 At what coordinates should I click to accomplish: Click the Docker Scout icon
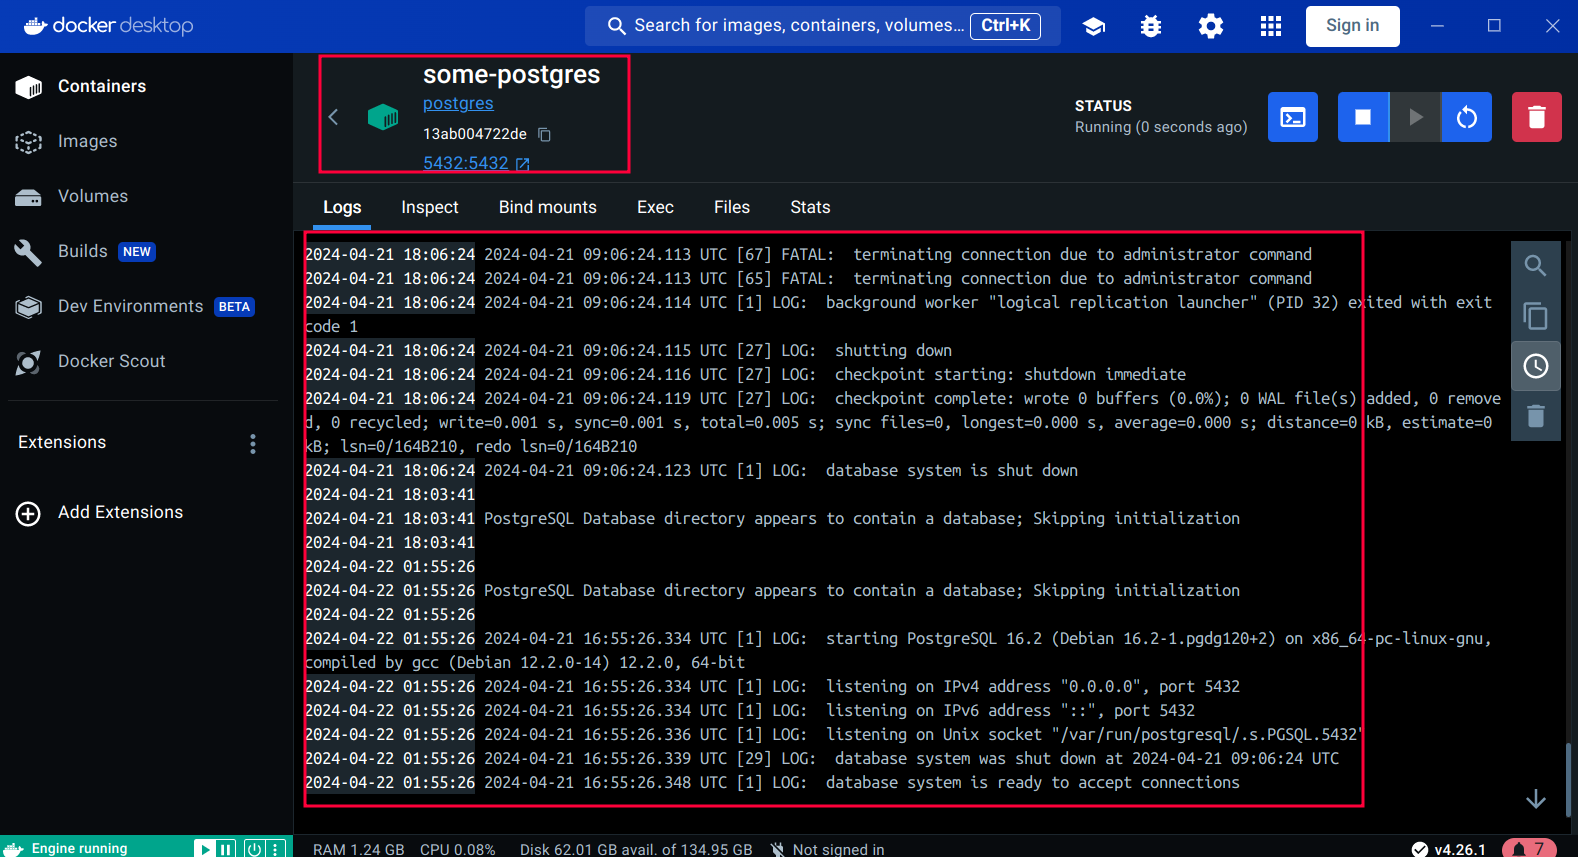tap(29, 362)
